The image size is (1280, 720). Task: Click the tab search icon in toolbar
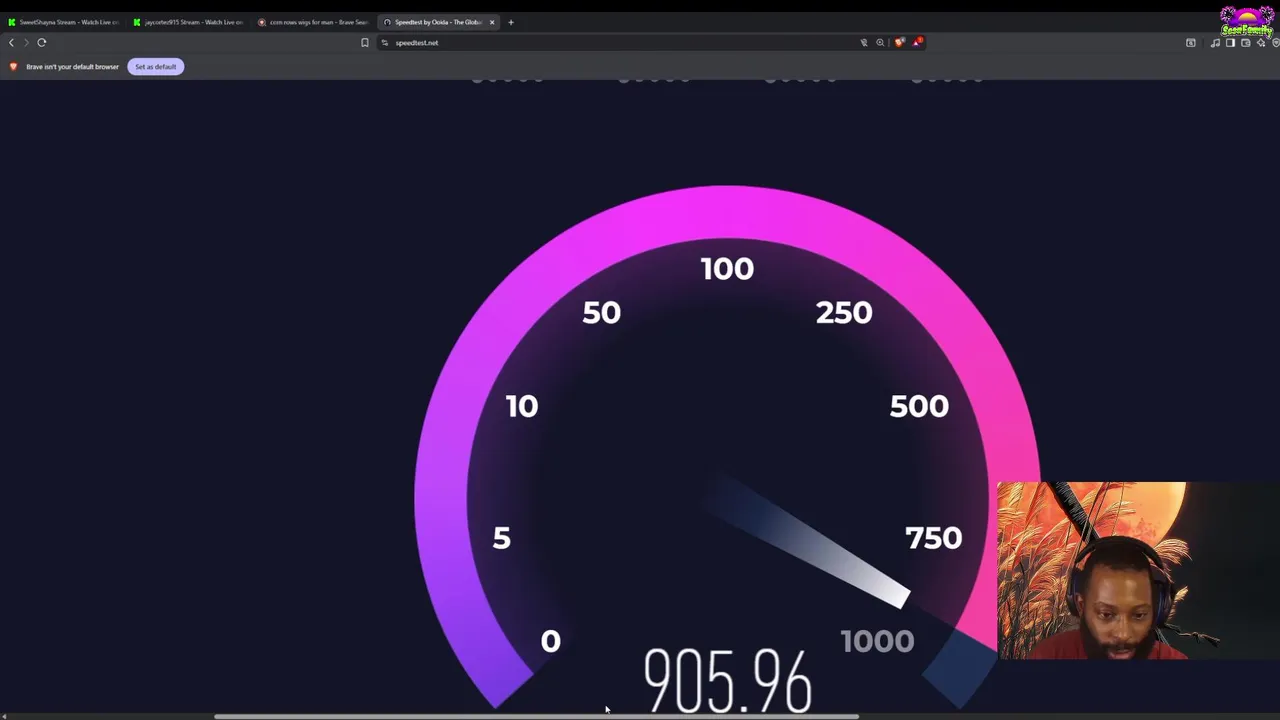[x=1191, y=43]
